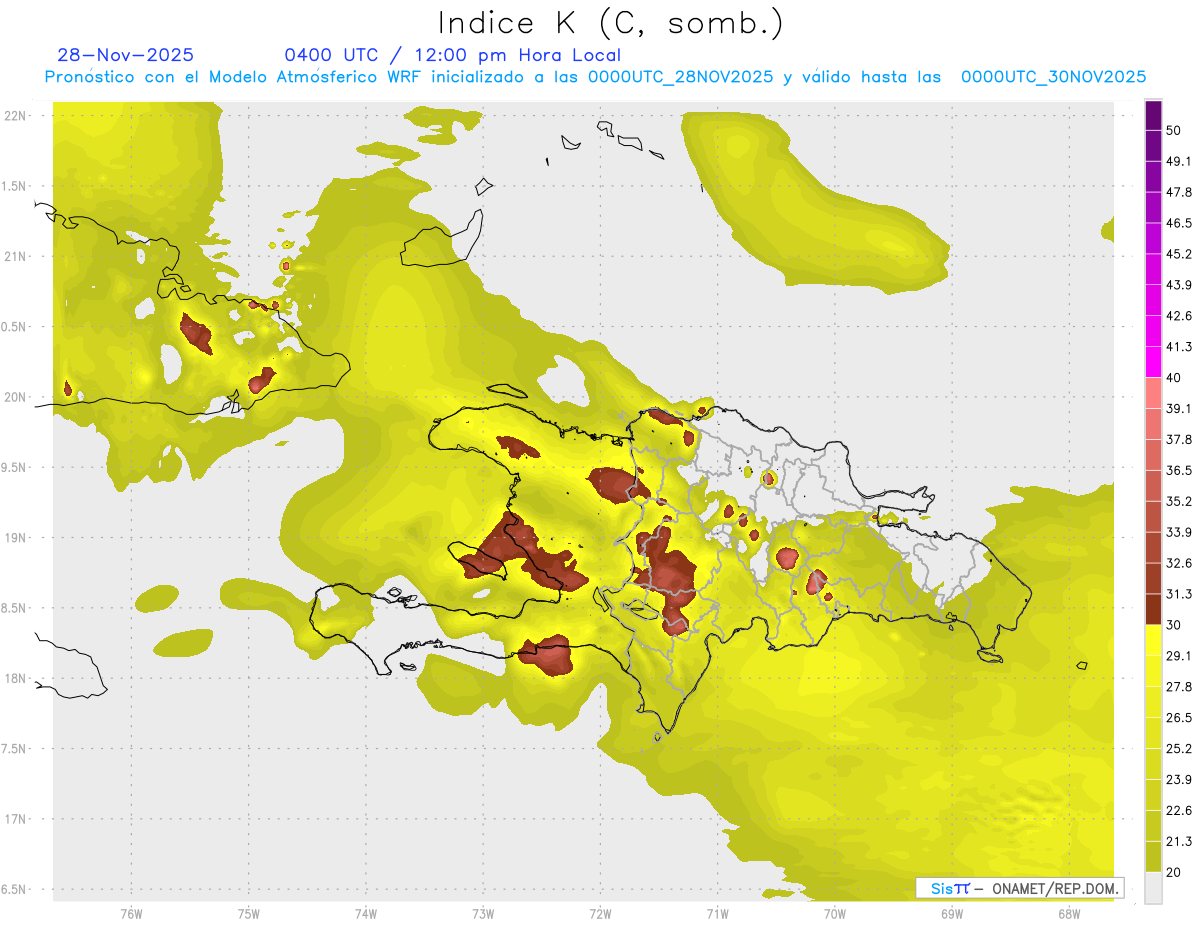This screenshot has width=1200, height=927.
Task: Select the dark purple legend segment above 50
Action: (1153, 116)
